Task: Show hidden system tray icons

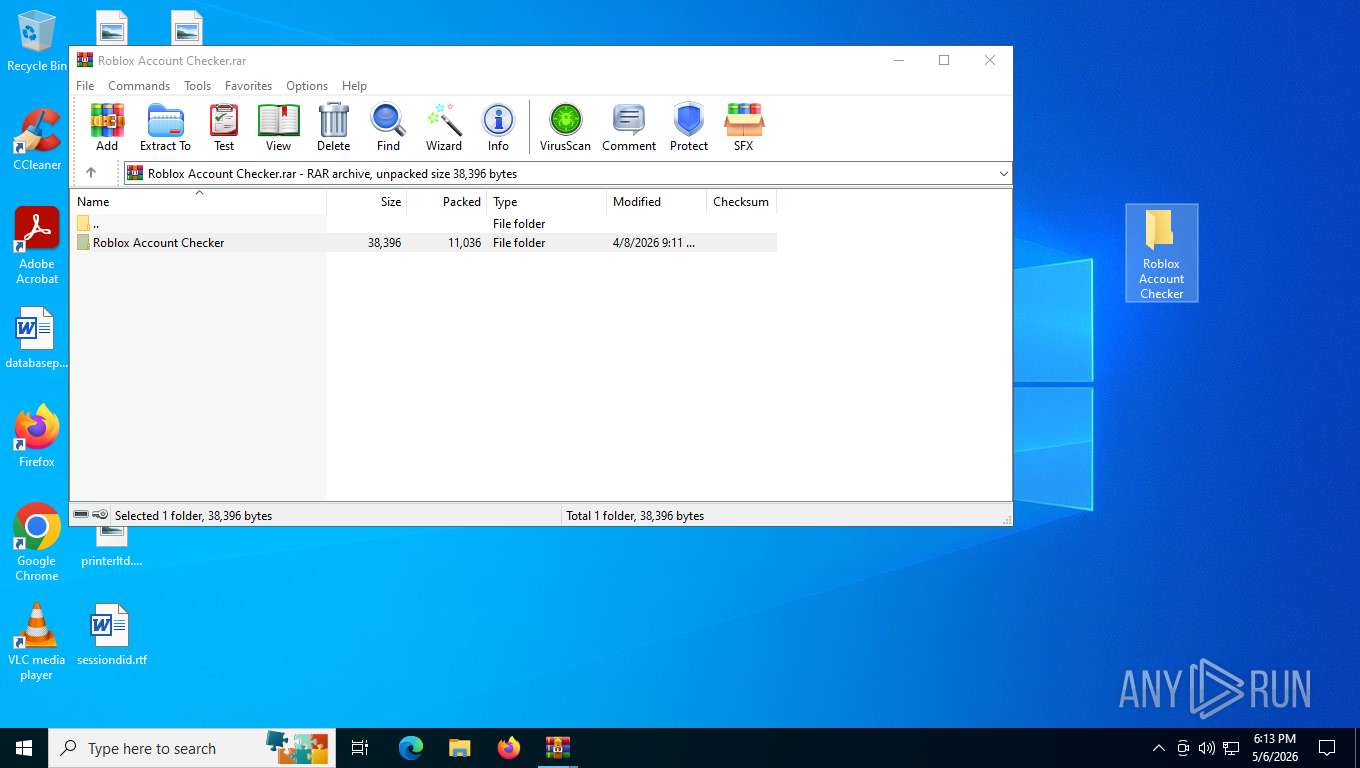Action: click(x=1159, y=748)
